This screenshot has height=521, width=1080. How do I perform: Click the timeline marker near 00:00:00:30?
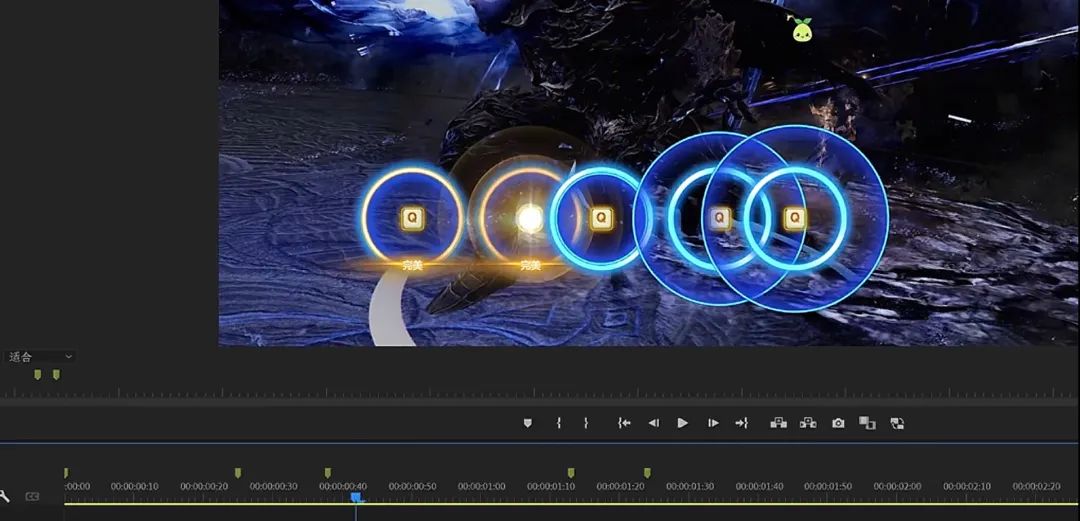click(238, 473)
